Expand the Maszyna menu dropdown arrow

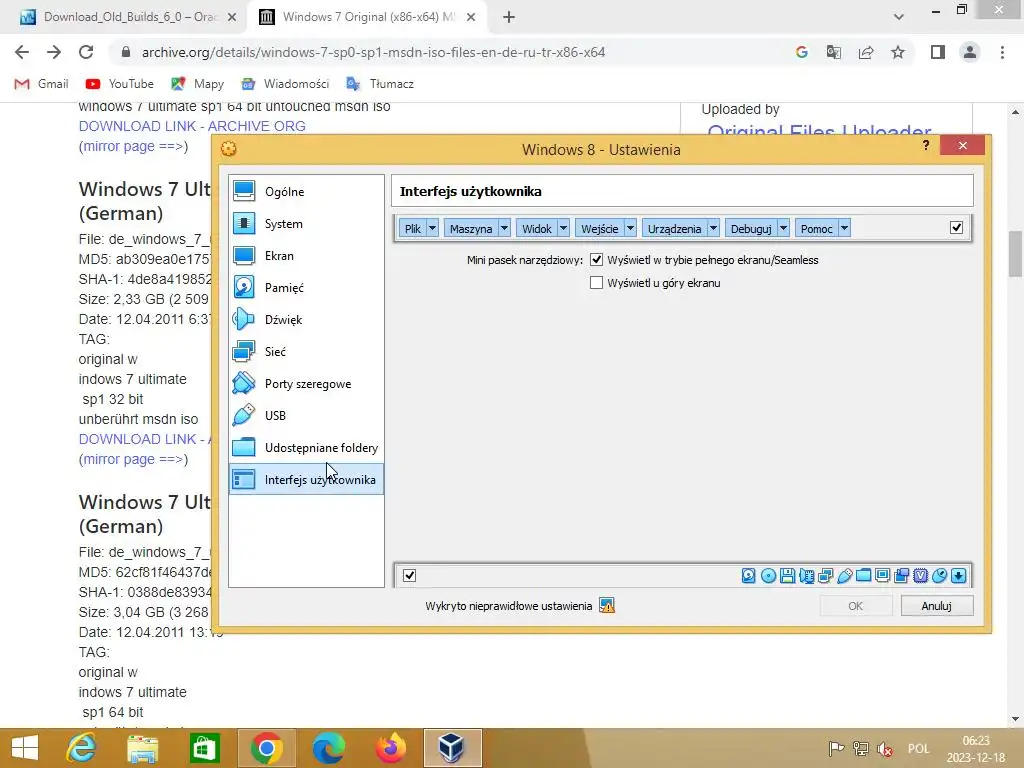(504, 229)
